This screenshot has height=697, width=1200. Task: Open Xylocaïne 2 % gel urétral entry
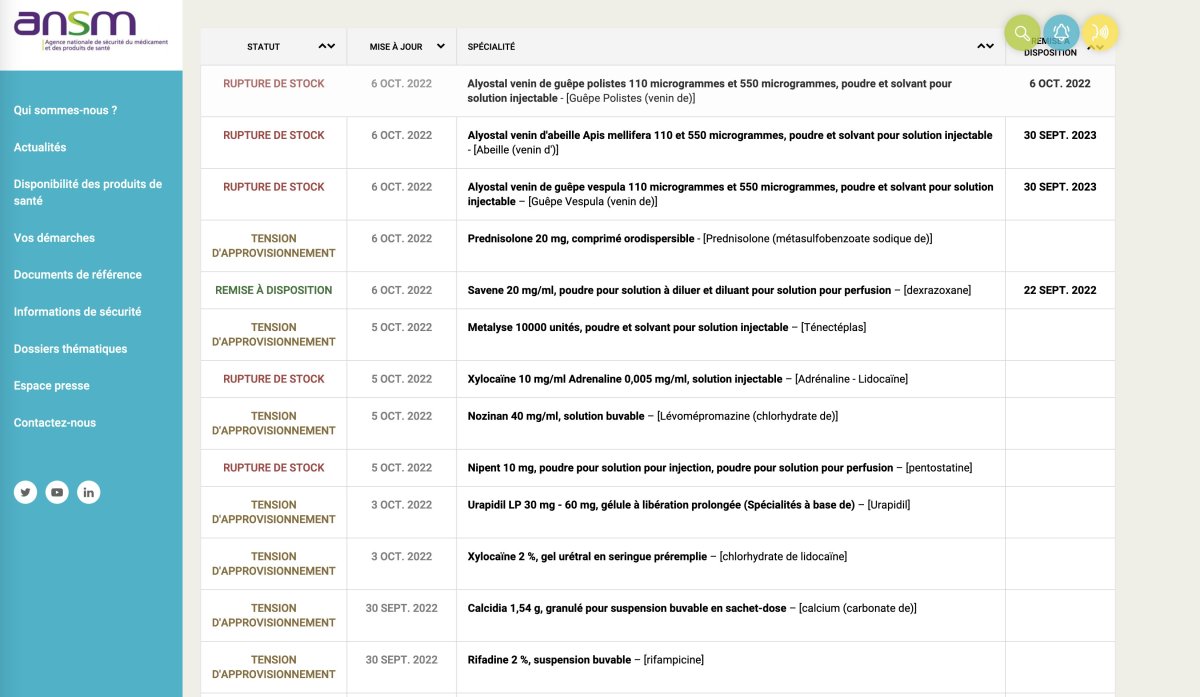(657, 556)
